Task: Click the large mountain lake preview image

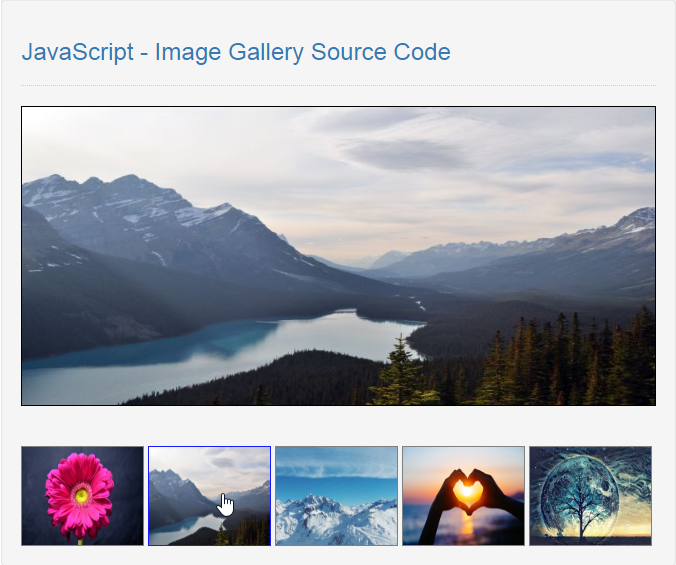Action: pyautogui.click(x=338, y=256)
